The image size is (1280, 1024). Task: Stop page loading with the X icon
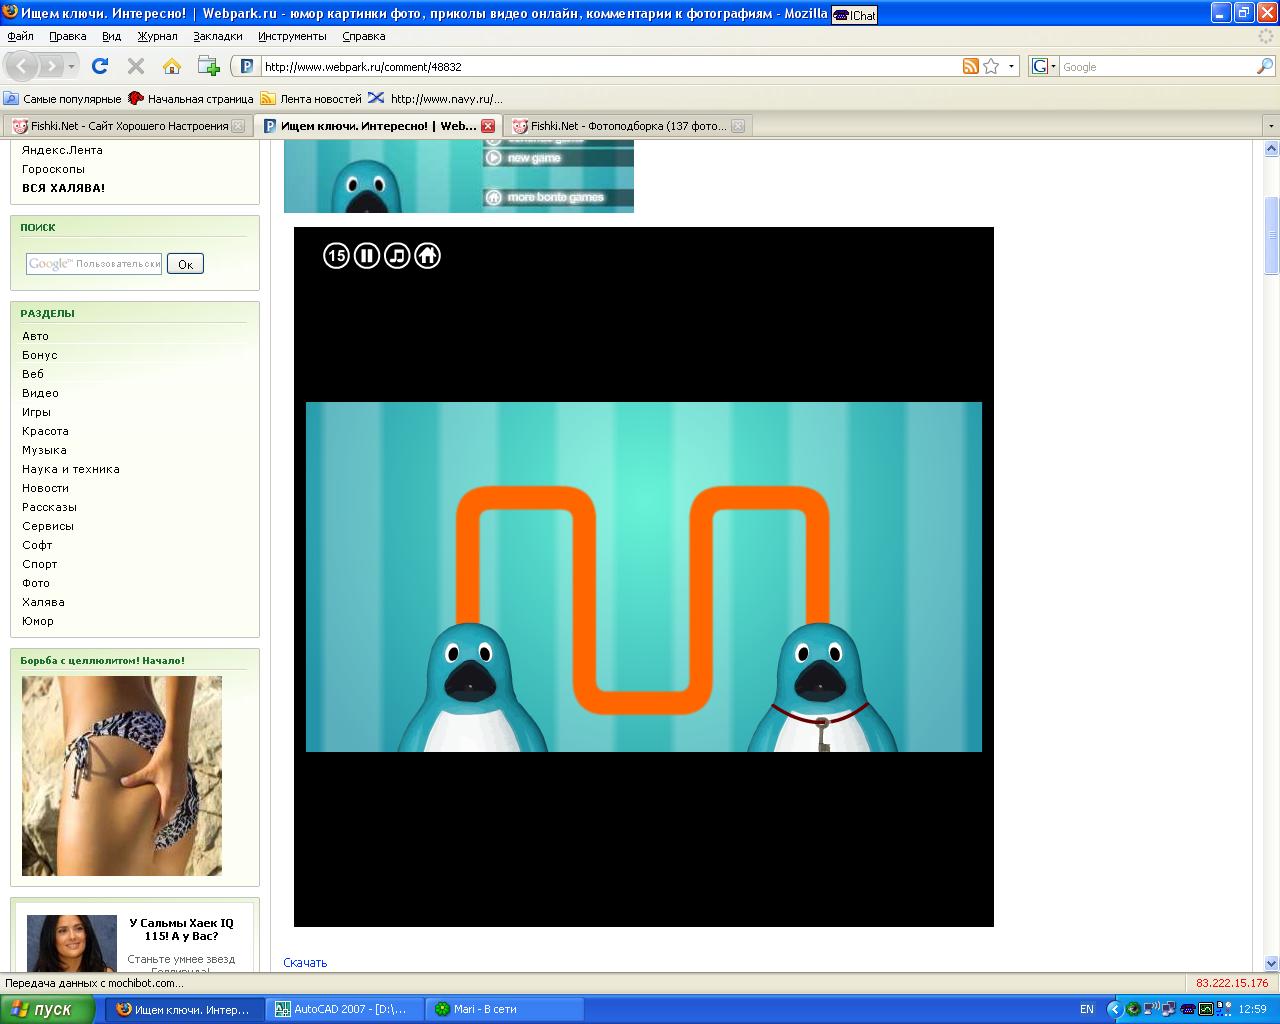coord(136,66)
